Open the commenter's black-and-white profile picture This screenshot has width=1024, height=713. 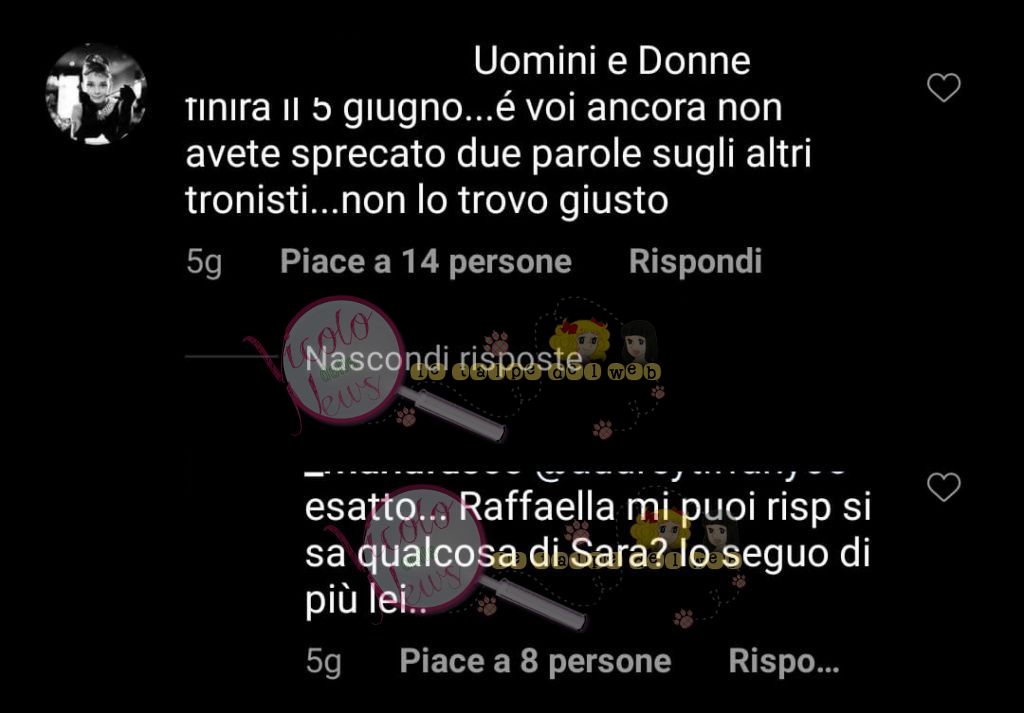point(96,94)
